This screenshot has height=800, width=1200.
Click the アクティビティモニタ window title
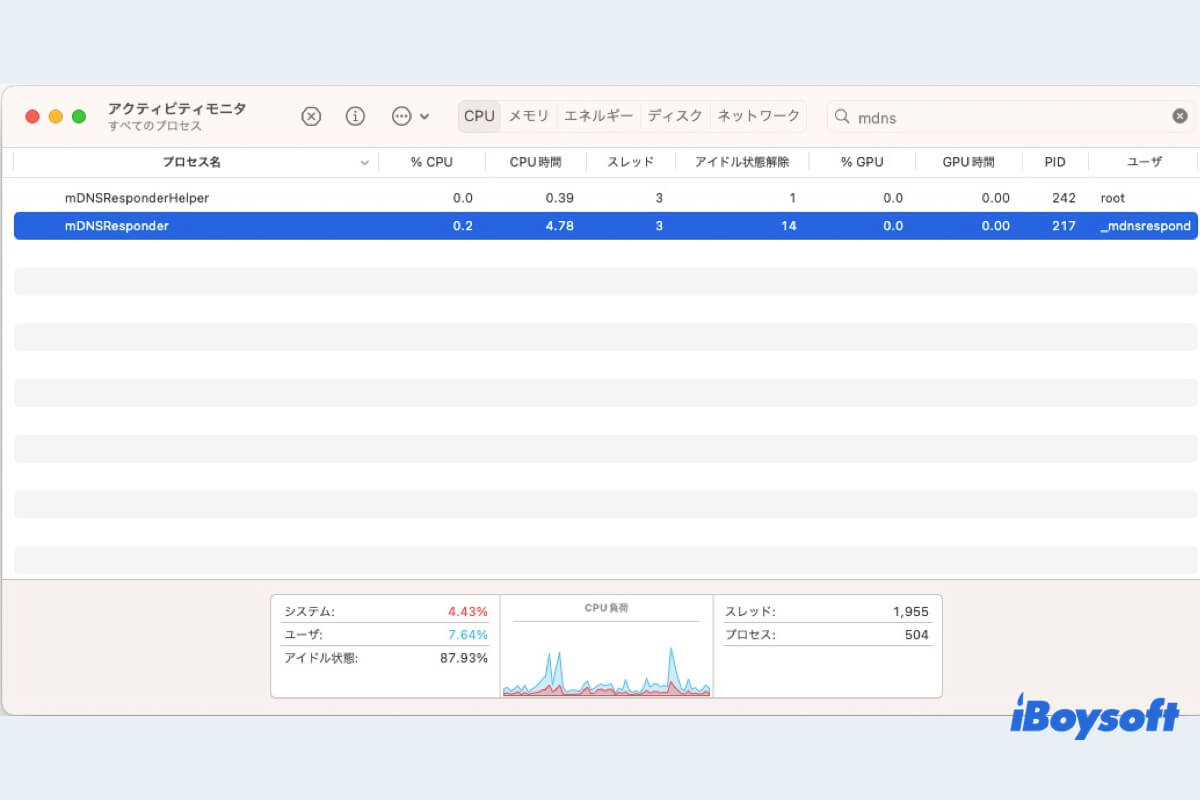pos(177,108)
